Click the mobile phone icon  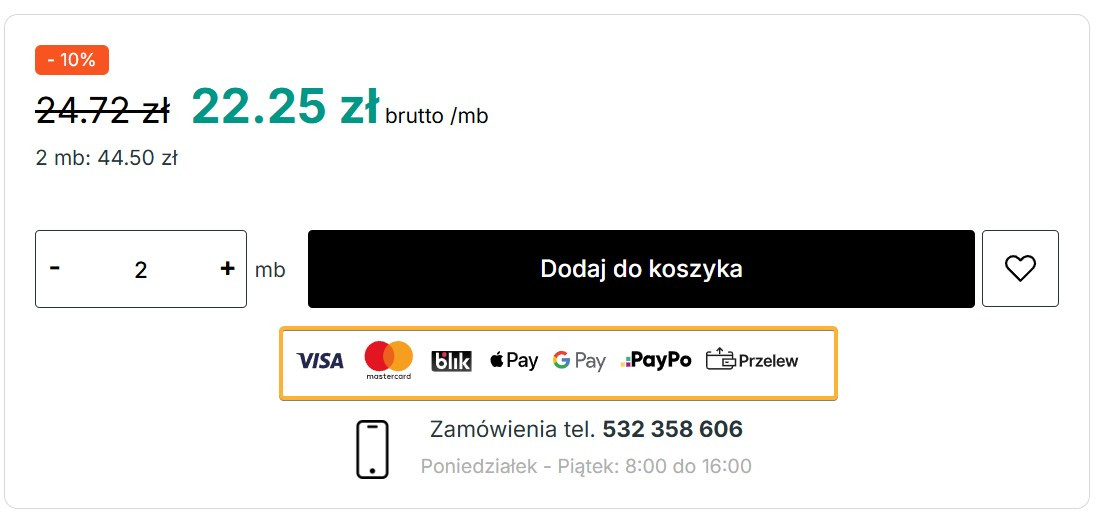(372, 449)
